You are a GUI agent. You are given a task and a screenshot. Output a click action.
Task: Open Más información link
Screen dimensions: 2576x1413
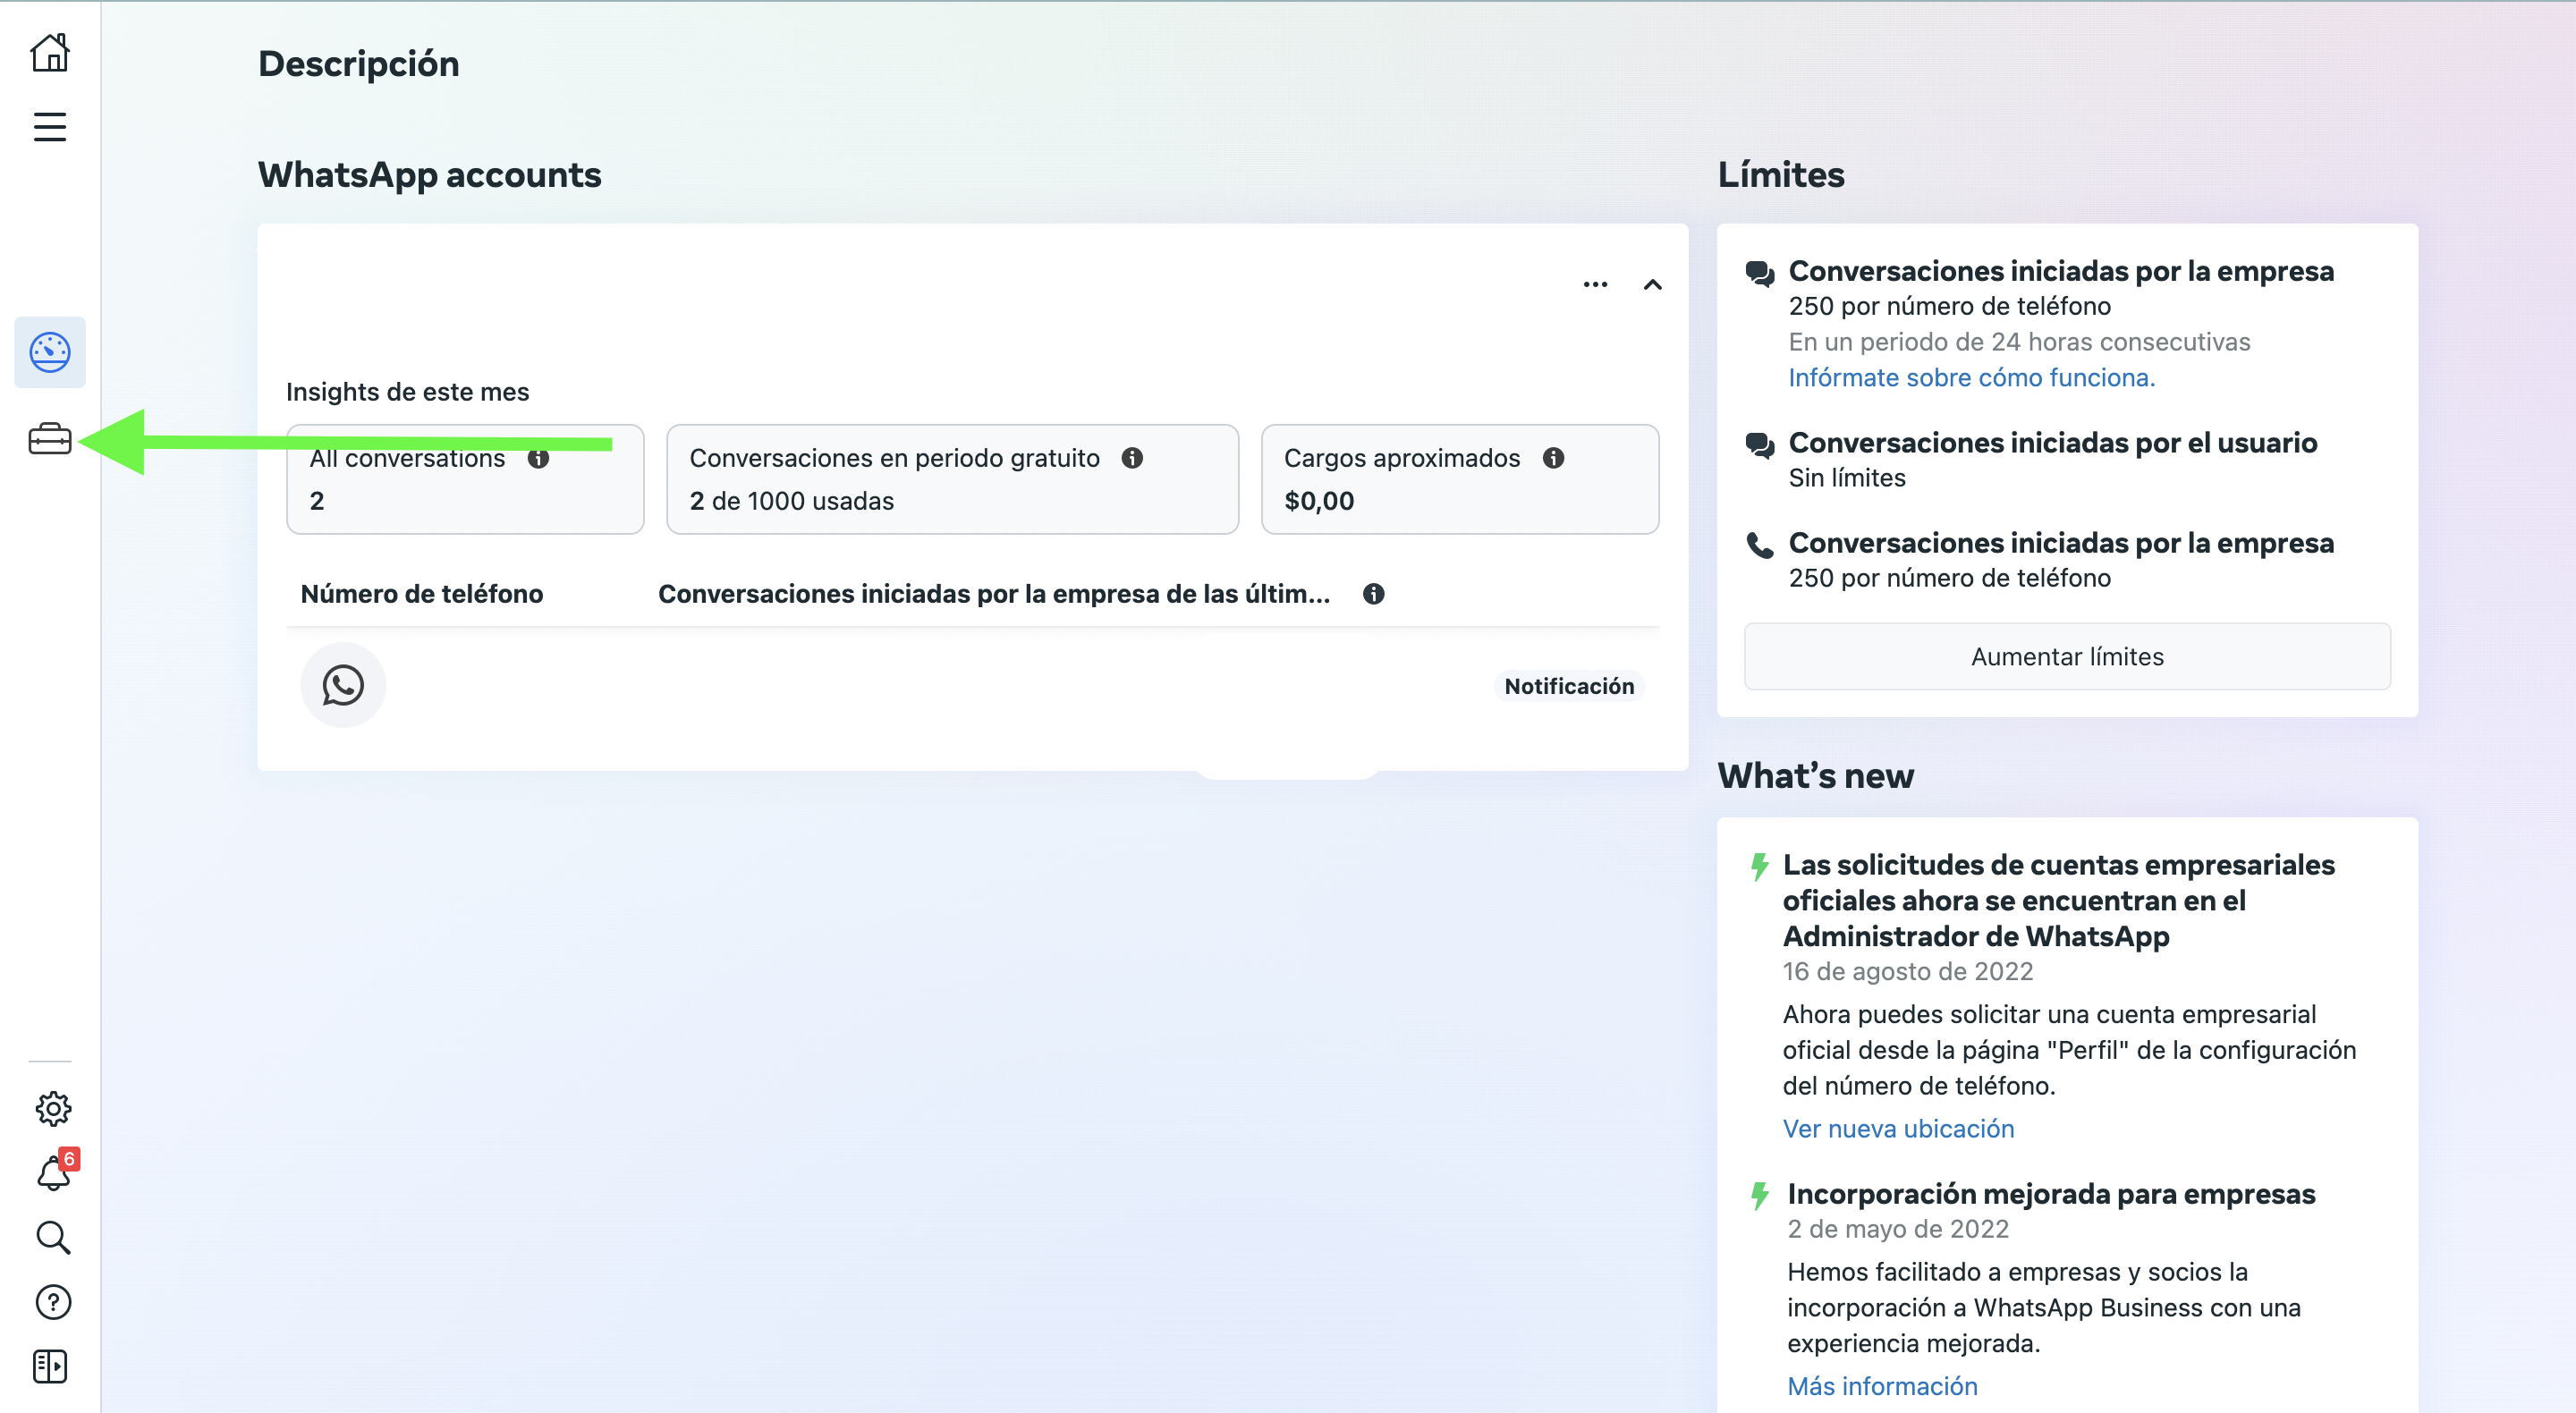tap(1882, 1387)
